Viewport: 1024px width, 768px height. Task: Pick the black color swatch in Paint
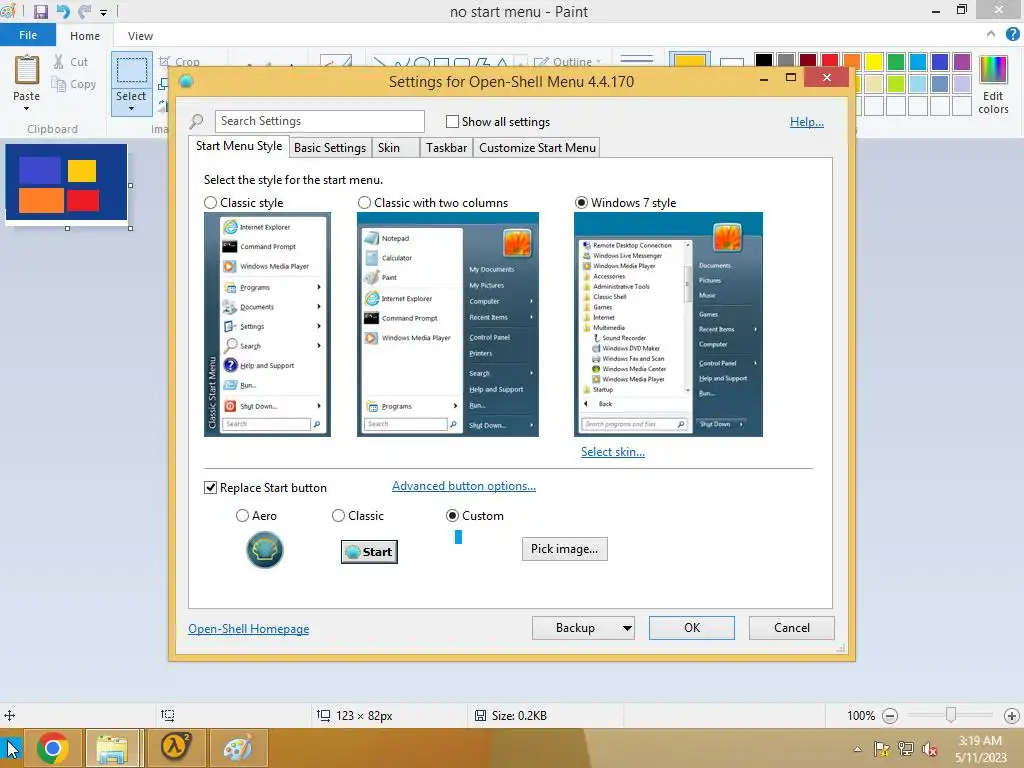coord(763,61)
